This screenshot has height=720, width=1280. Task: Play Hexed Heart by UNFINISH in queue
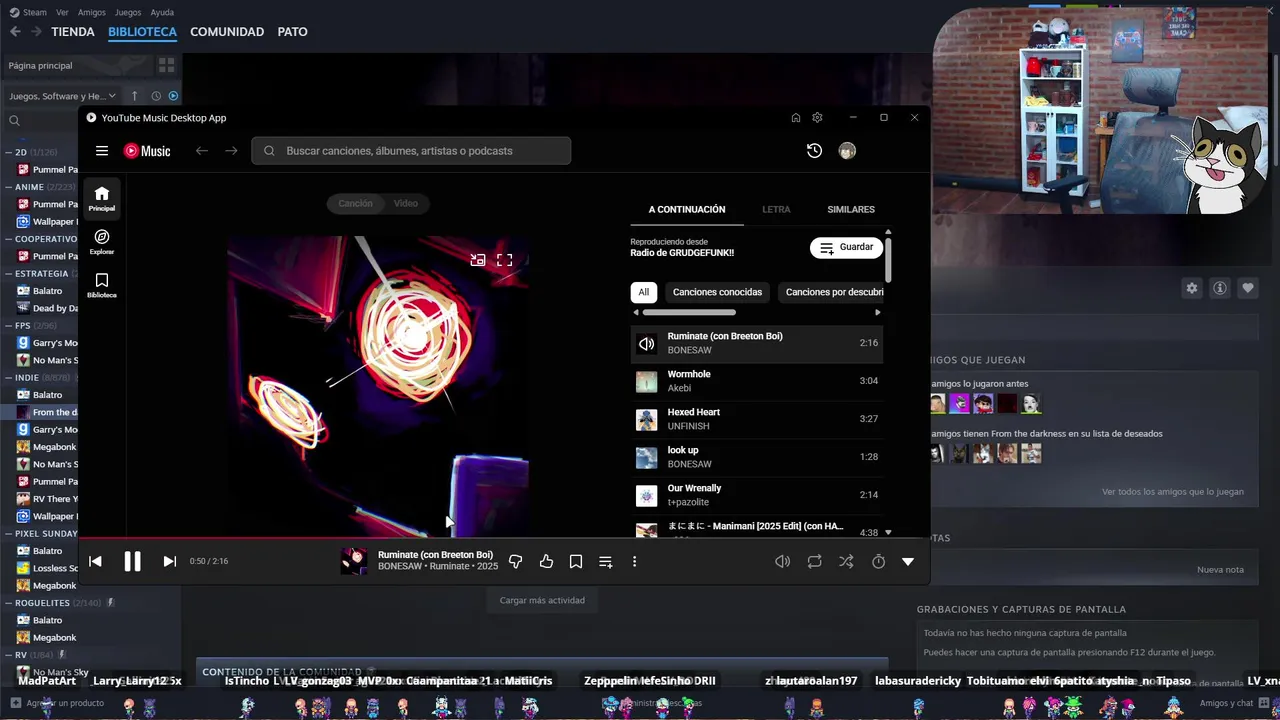(757, 419)
